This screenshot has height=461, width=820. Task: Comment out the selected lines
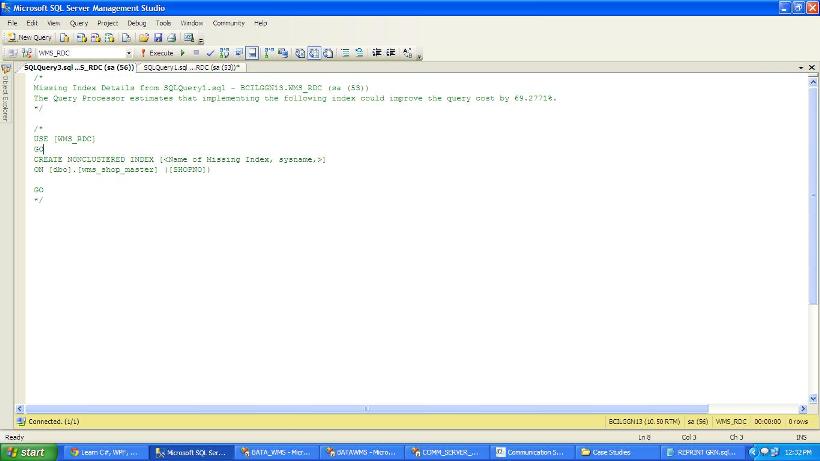pyautogui.click(x=345, y=53)
